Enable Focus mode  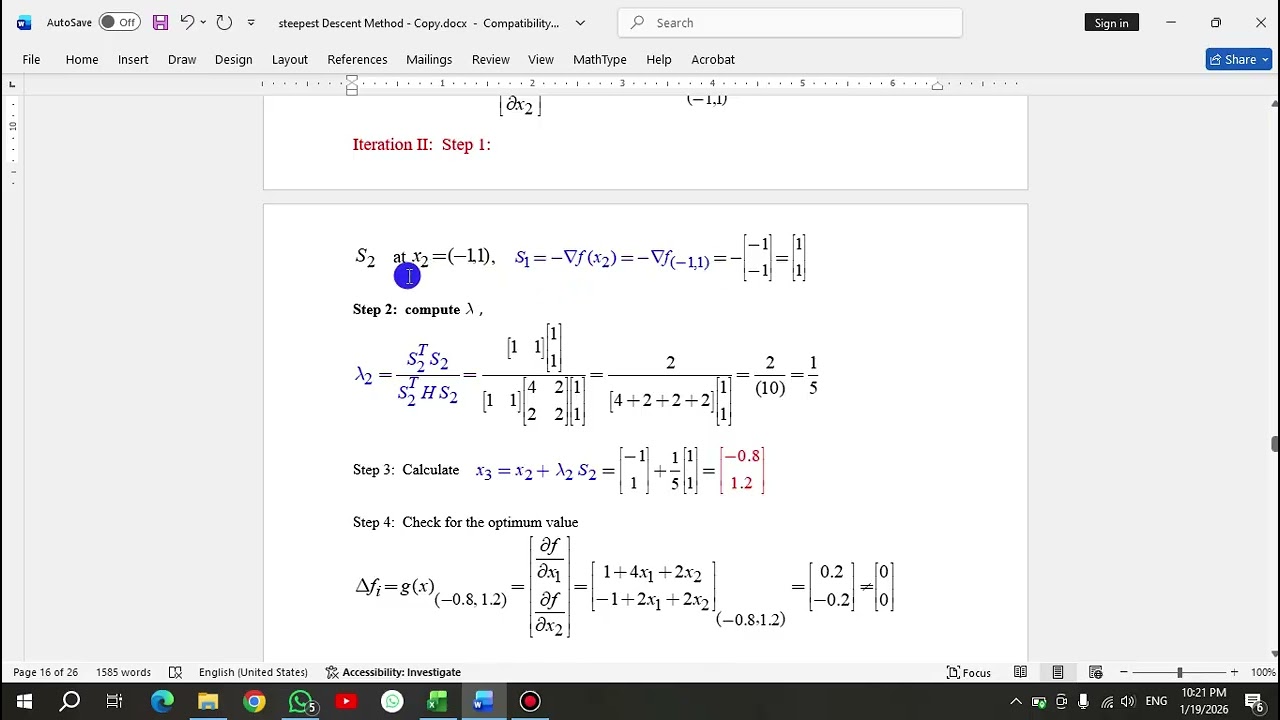(x=969, y=672)
